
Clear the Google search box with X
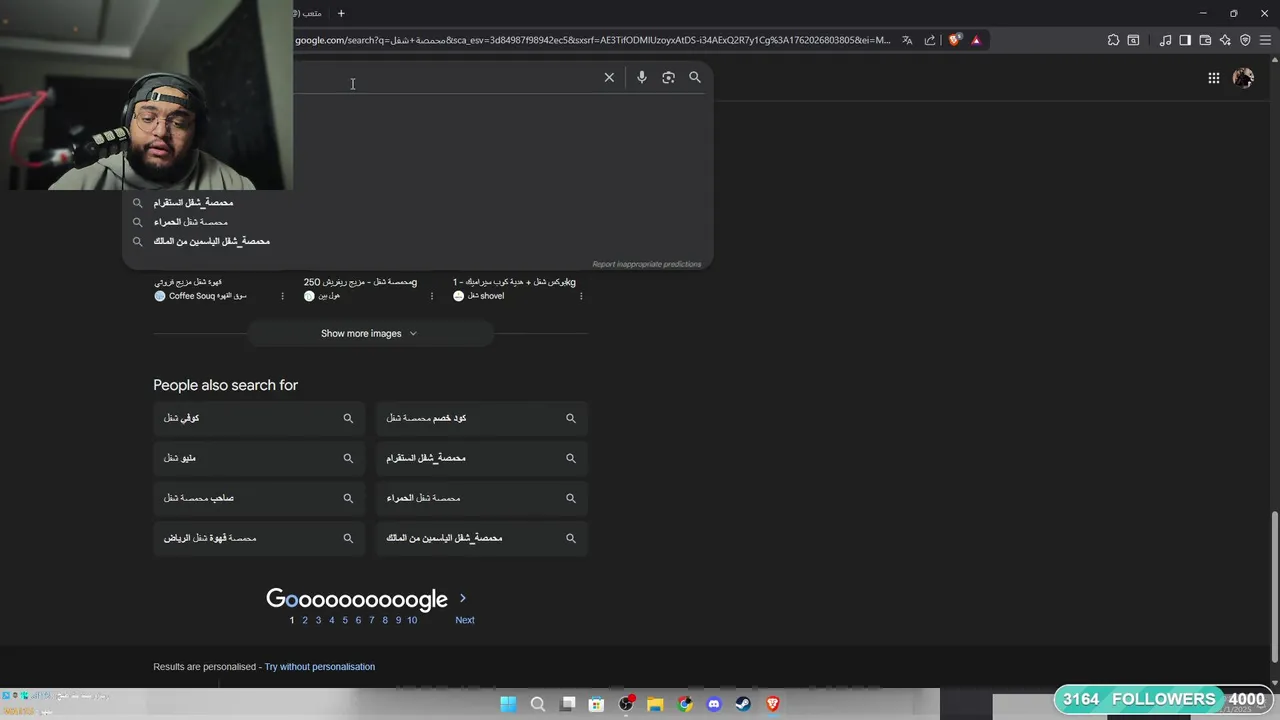609,77
